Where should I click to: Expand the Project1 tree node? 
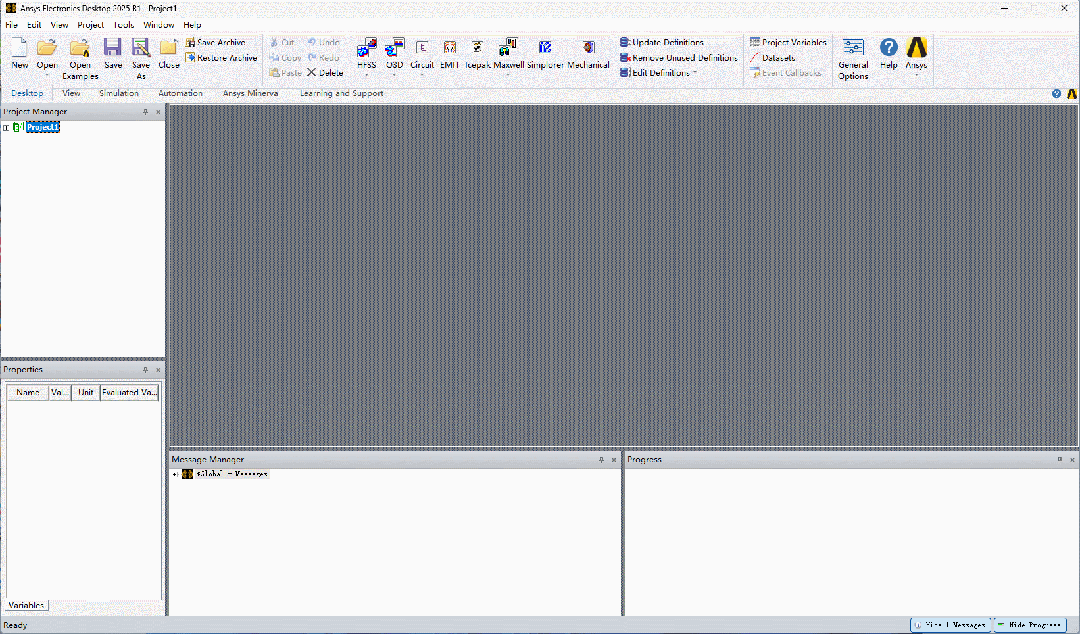(6, 127)
